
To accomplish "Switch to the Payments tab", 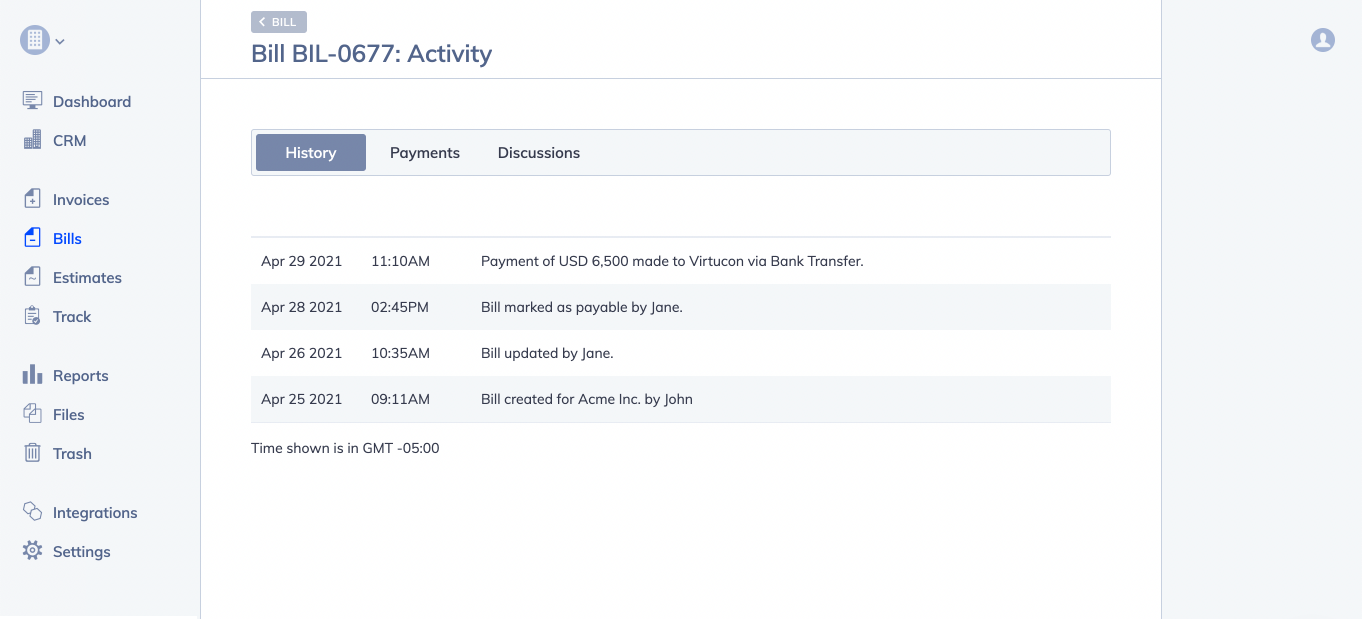I will coord(425,153).
